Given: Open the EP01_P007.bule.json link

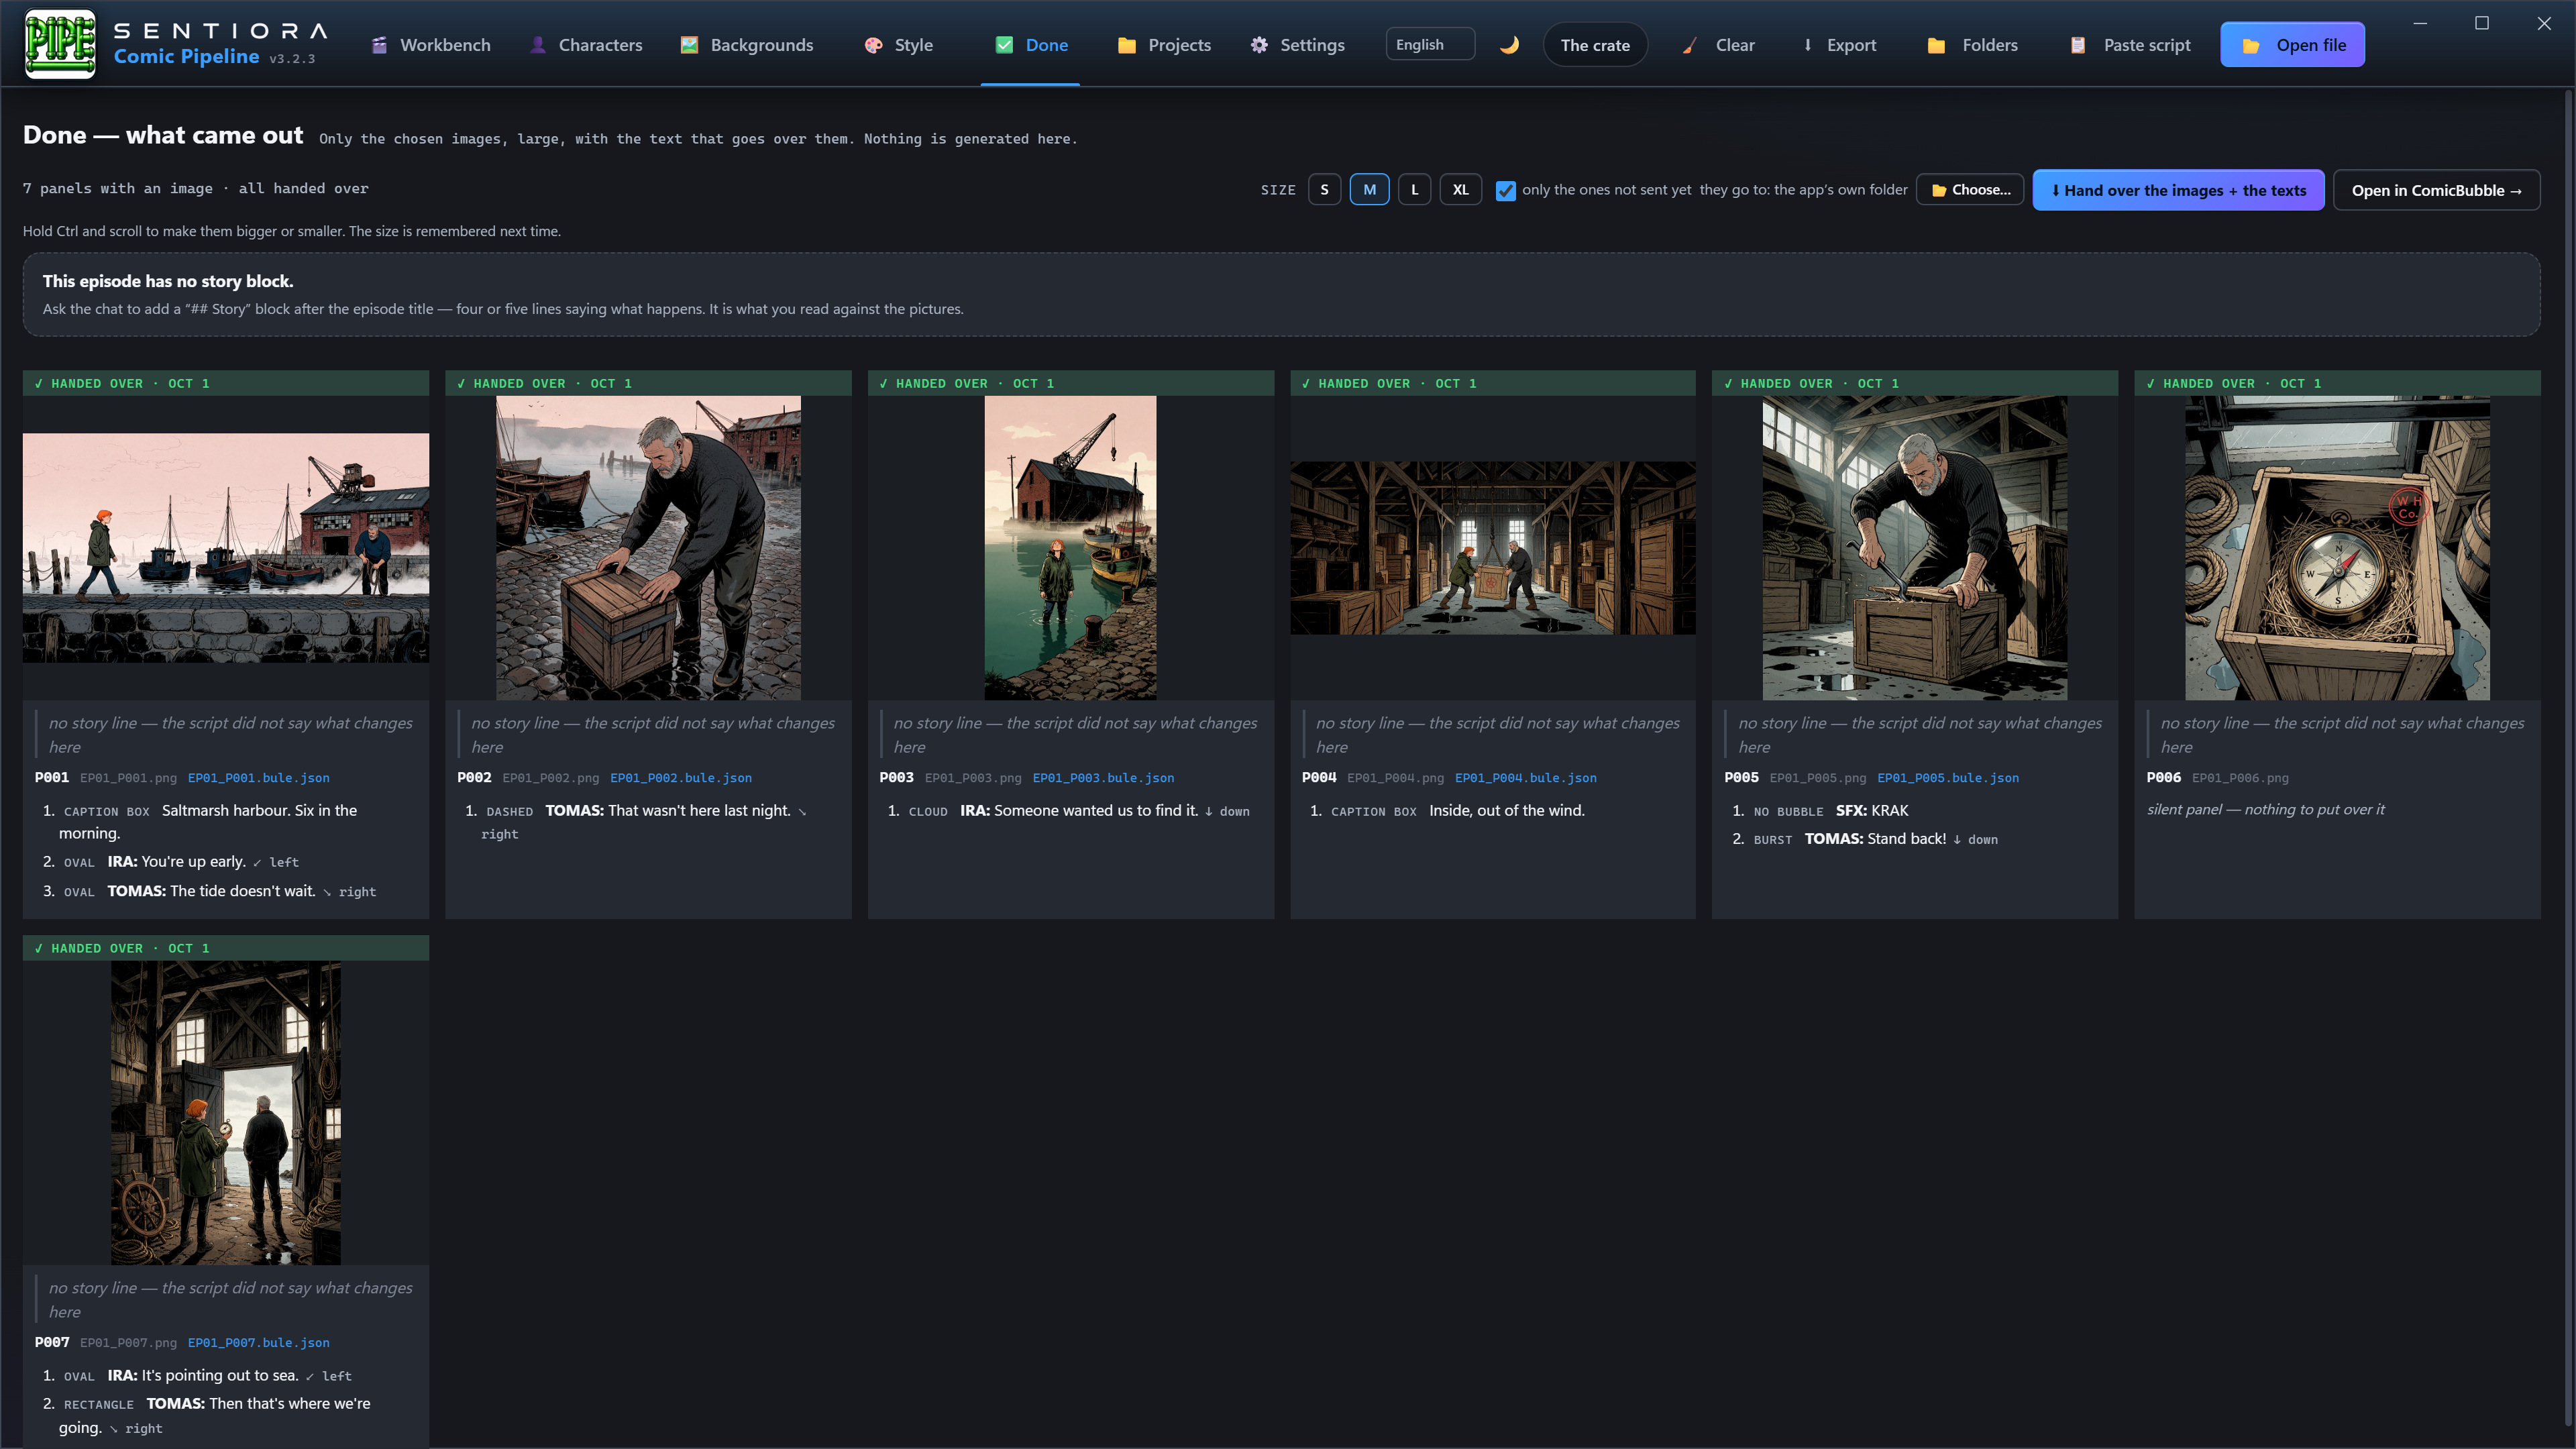Looking at the screenshot, I should point(259,1343).
